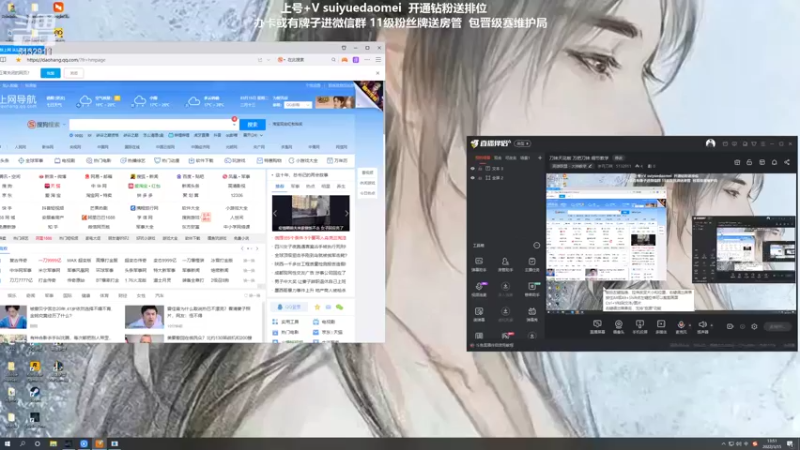Add a multimedia source
The image size is (800, 450).
(x=661, y=327)
